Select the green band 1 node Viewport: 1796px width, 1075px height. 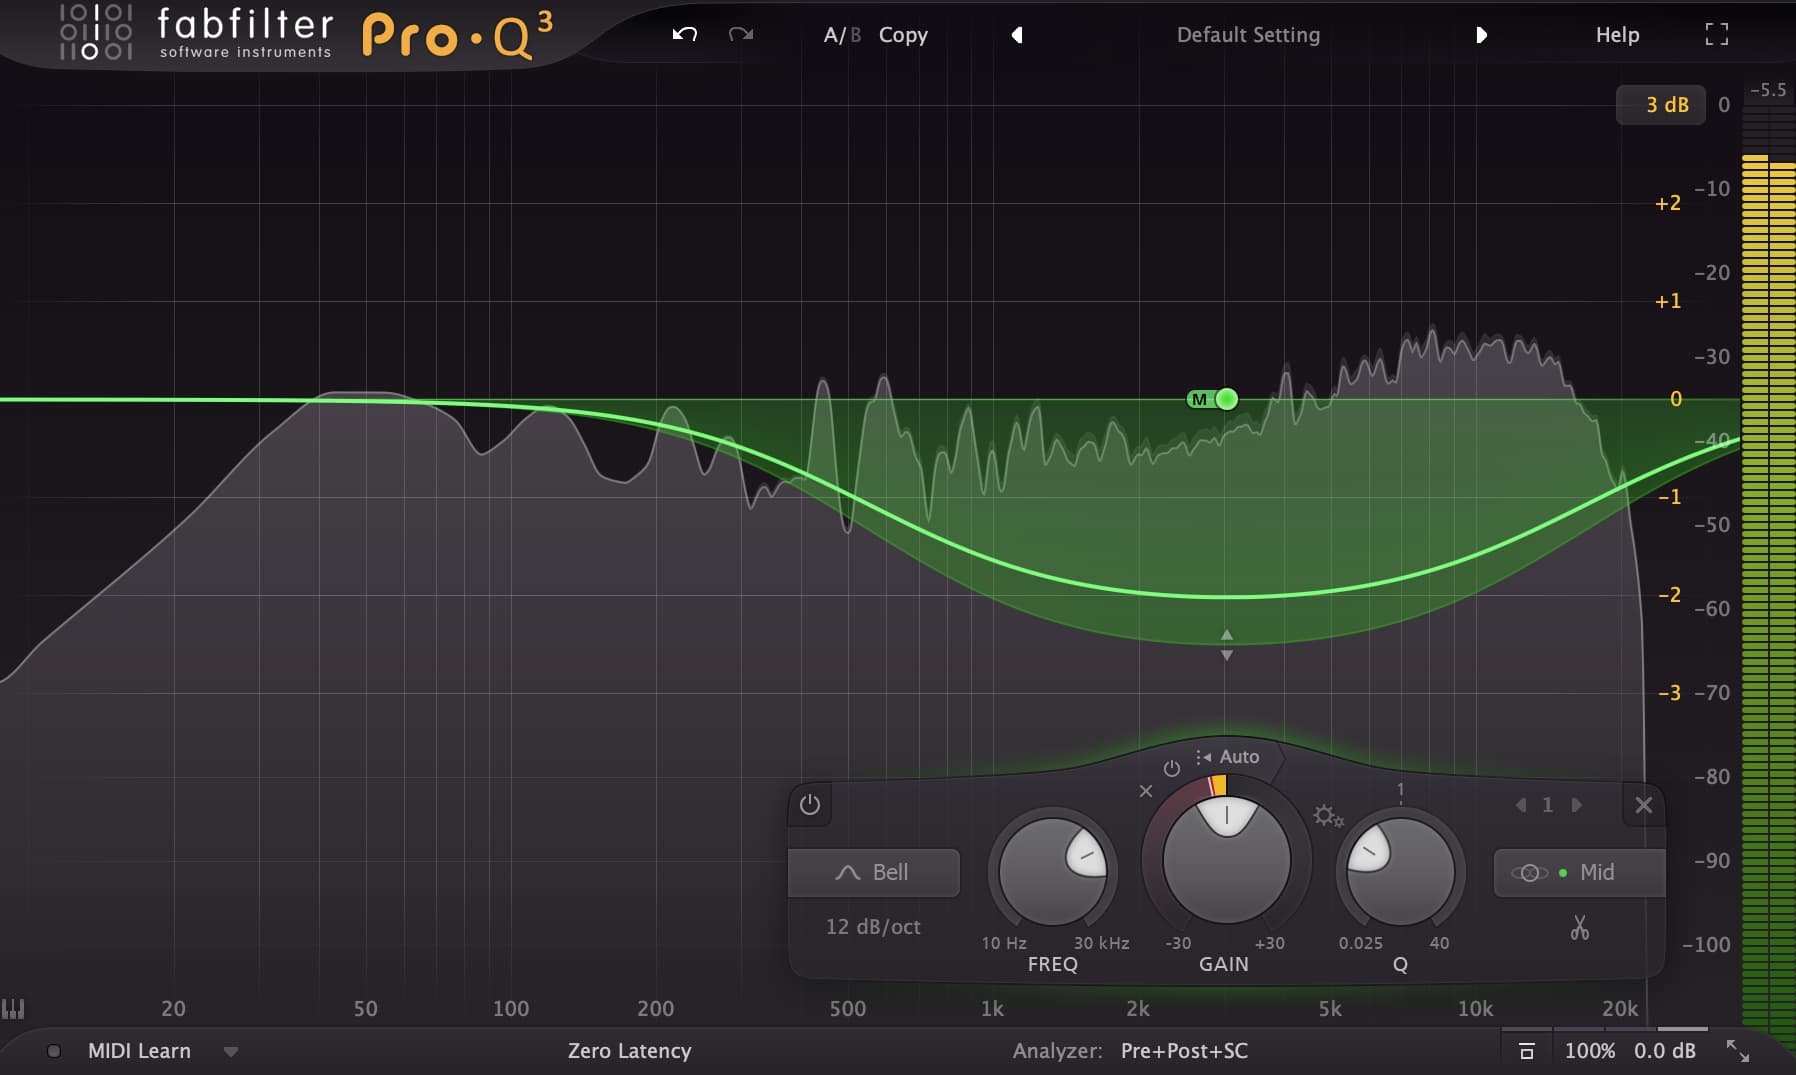tap(1226, 399)
